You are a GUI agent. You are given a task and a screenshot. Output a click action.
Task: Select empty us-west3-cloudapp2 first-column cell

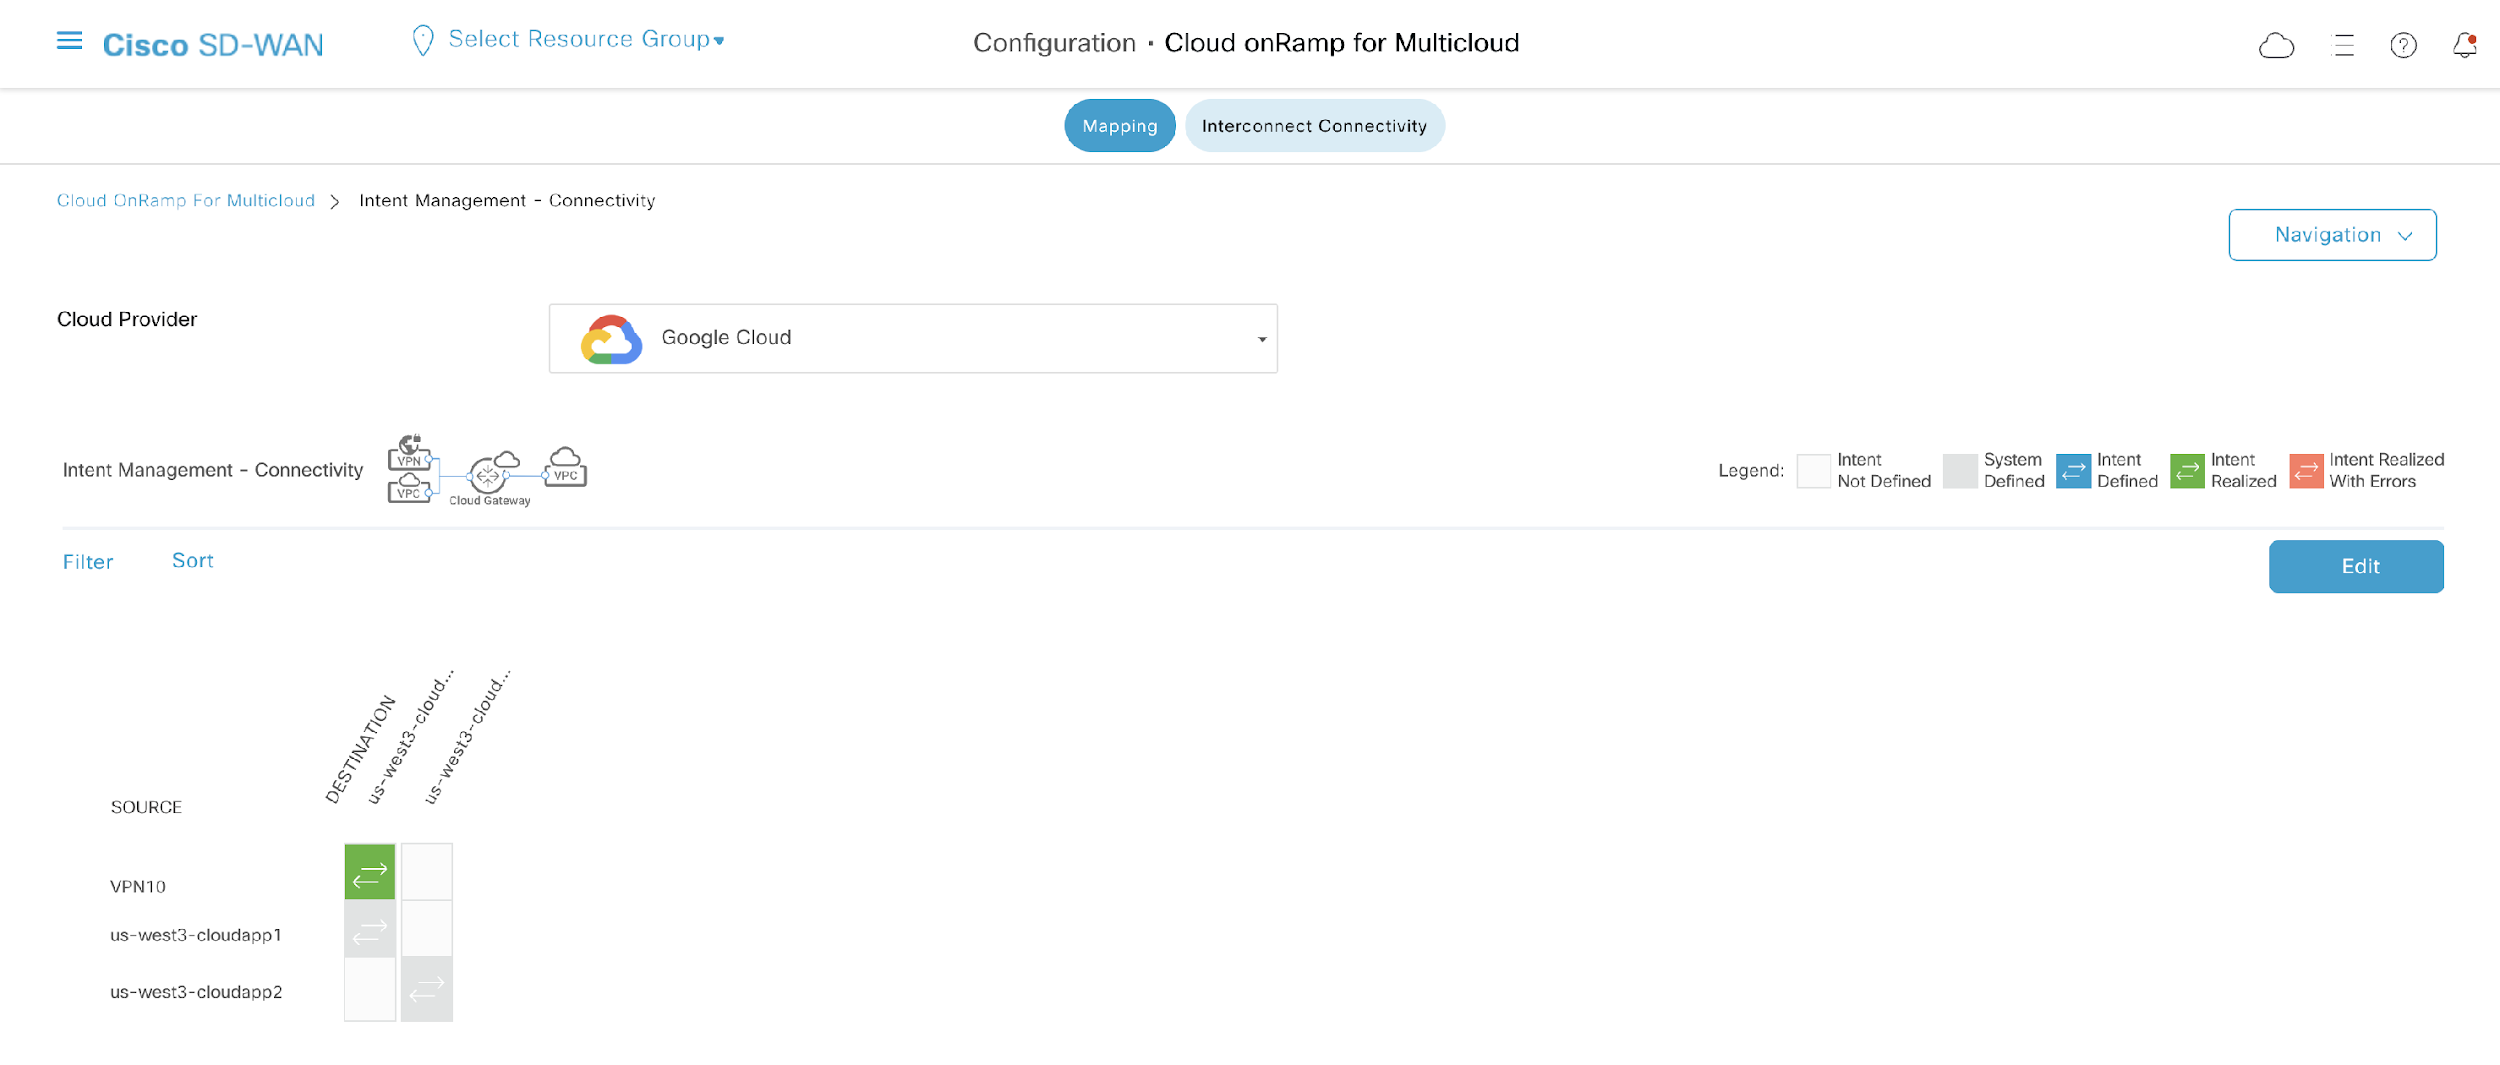370,989
